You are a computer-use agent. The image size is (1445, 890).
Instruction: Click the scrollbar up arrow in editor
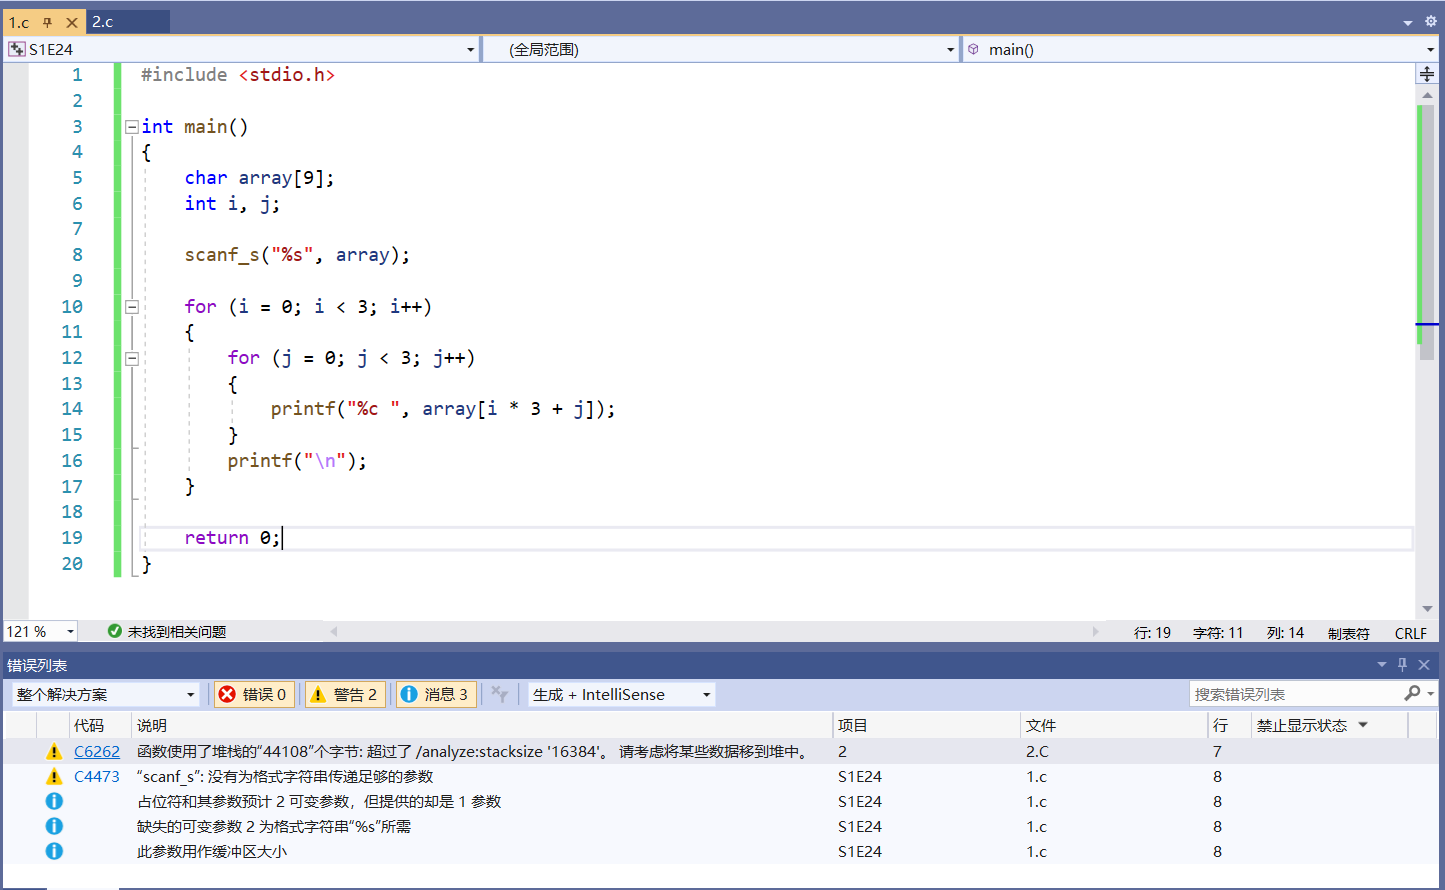pyautogui.click(x=1427, y=95)
